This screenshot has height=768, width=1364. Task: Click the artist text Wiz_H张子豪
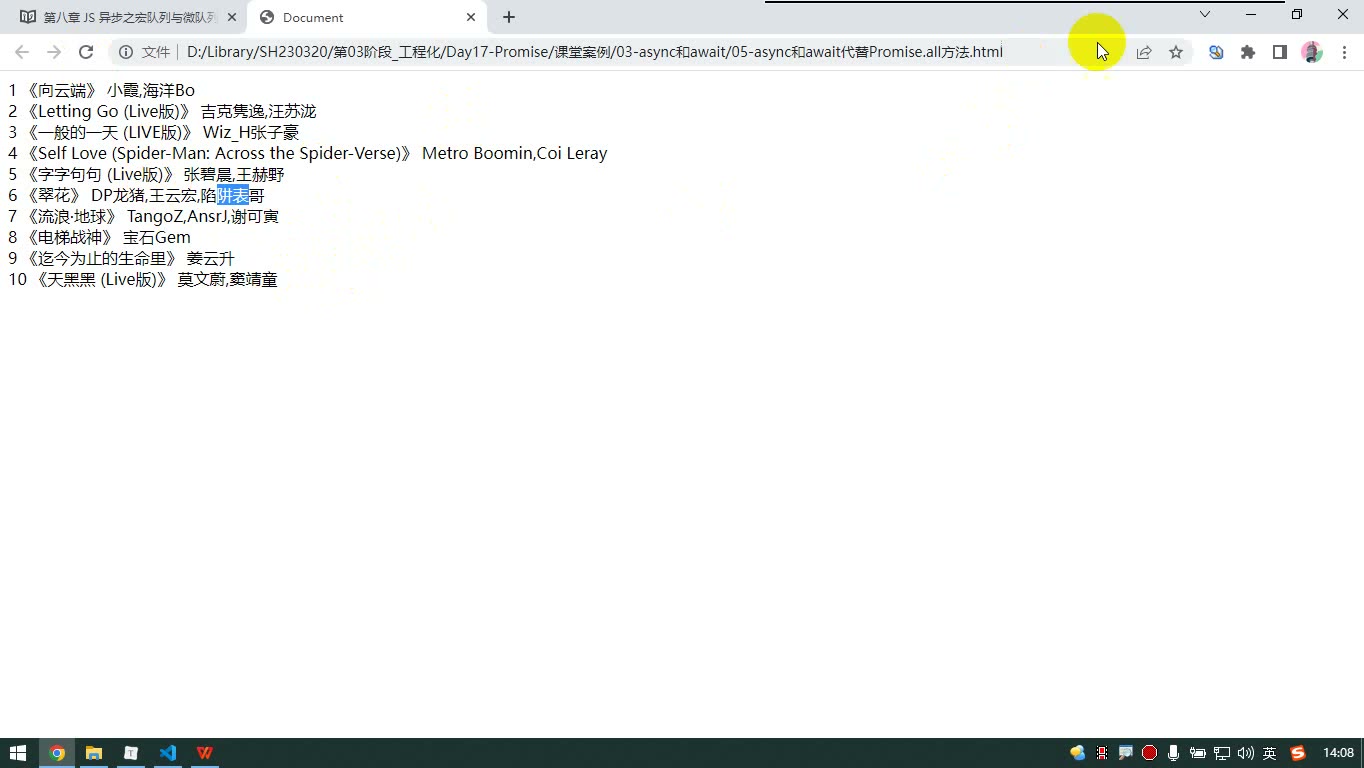251,132
